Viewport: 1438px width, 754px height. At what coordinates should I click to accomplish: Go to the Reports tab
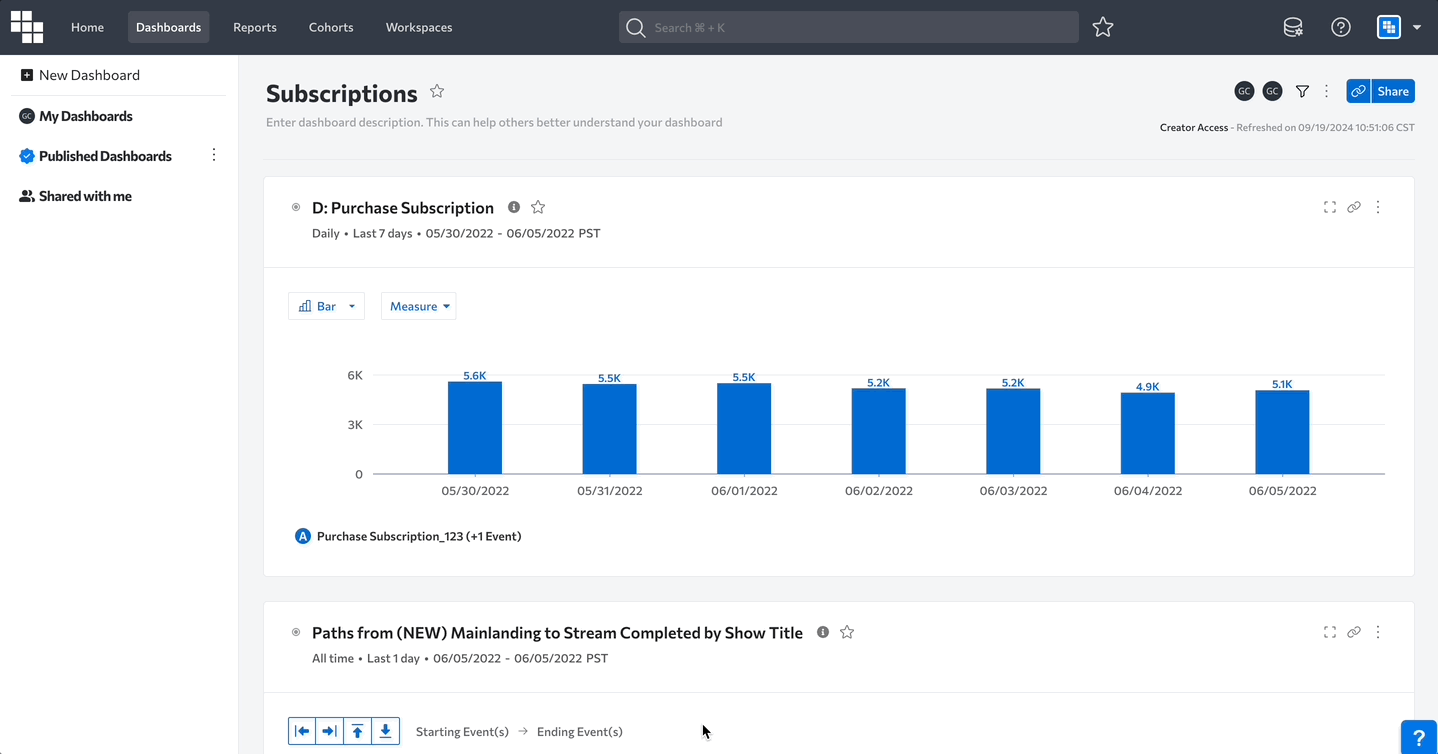coord(254,28)
